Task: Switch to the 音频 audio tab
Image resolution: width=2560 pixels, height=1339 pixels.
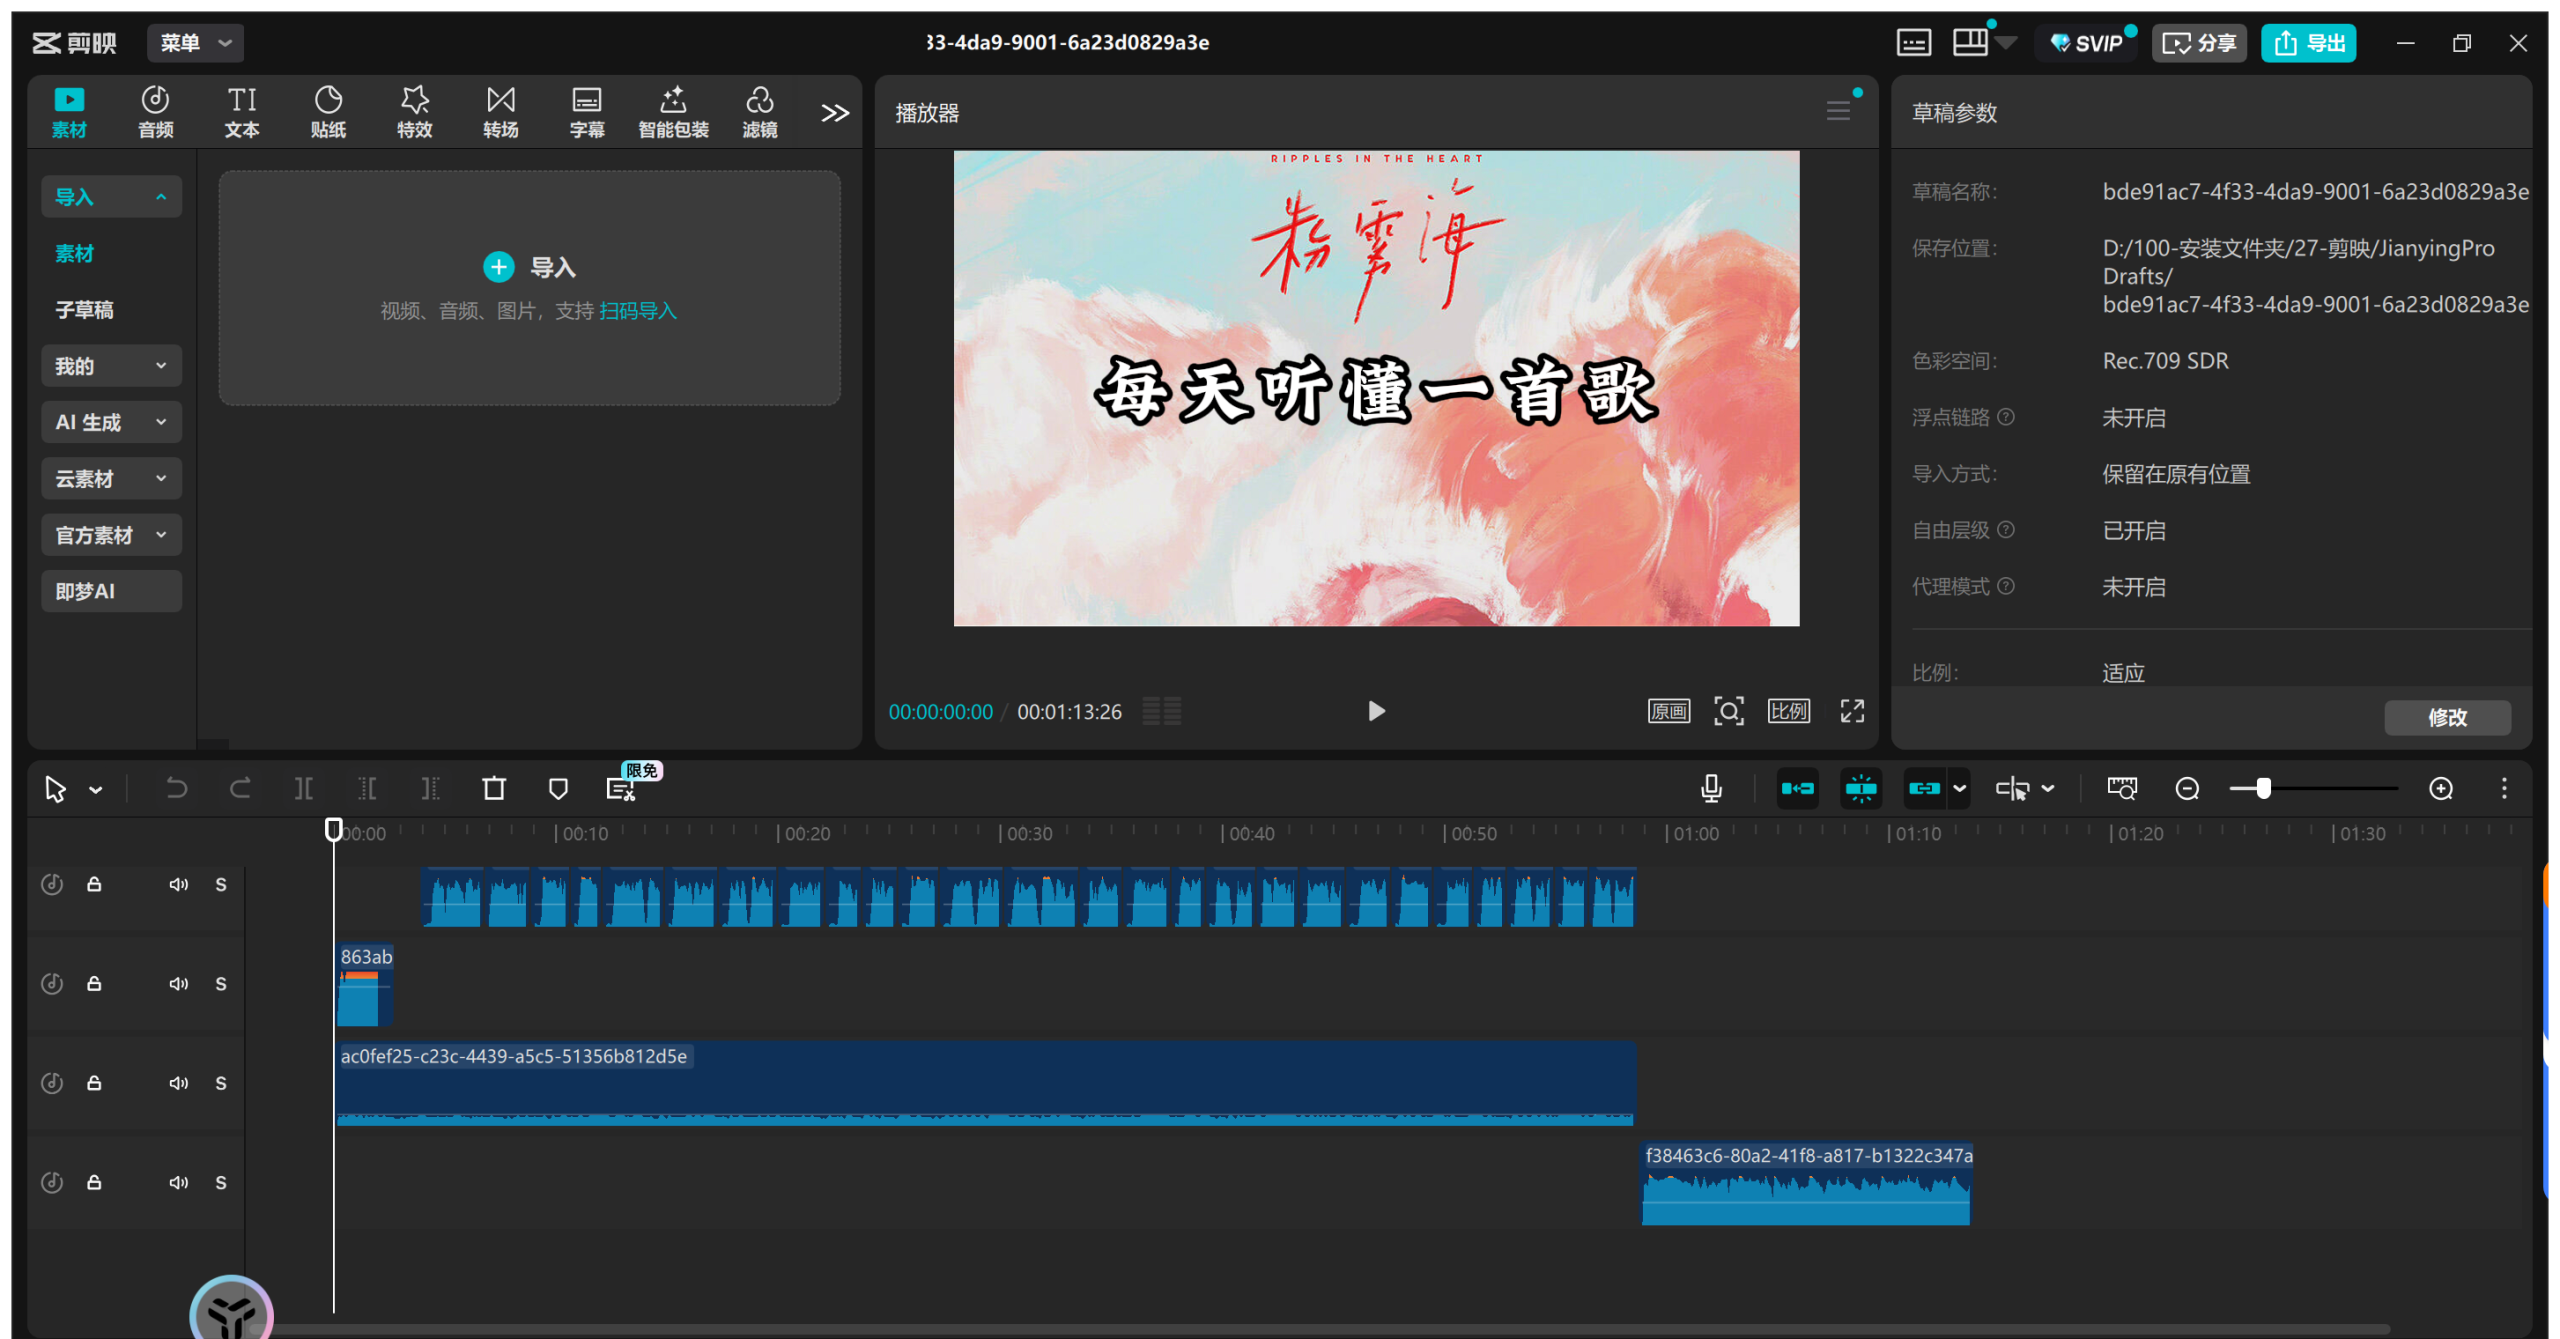Action: [x=155, y=111]
